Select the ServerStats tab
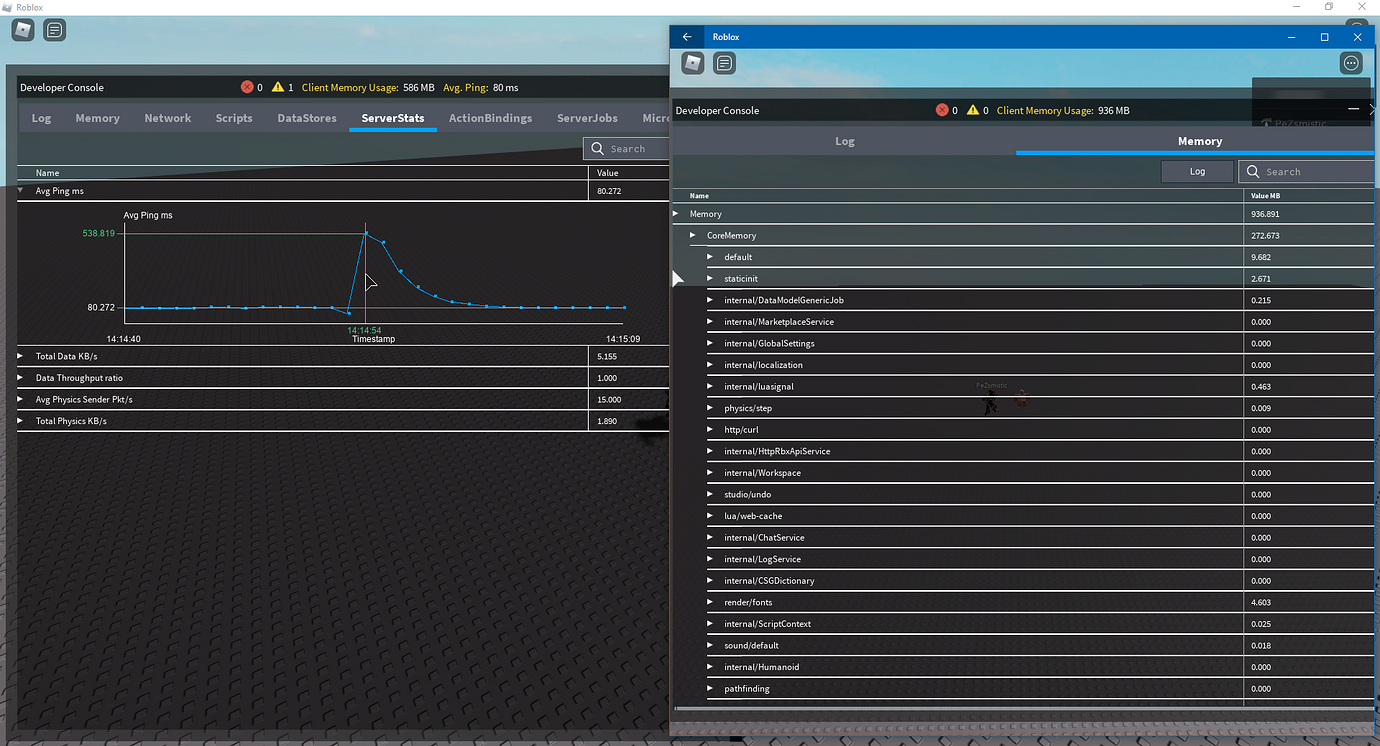 click(x=393, y=118)
